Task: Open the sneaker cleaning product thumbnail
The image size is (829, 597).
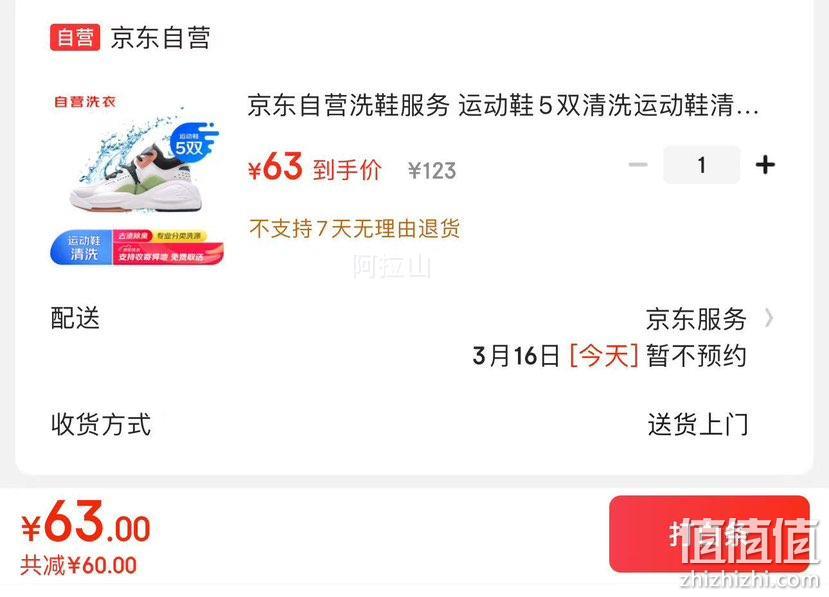Action: pos(137,179)
